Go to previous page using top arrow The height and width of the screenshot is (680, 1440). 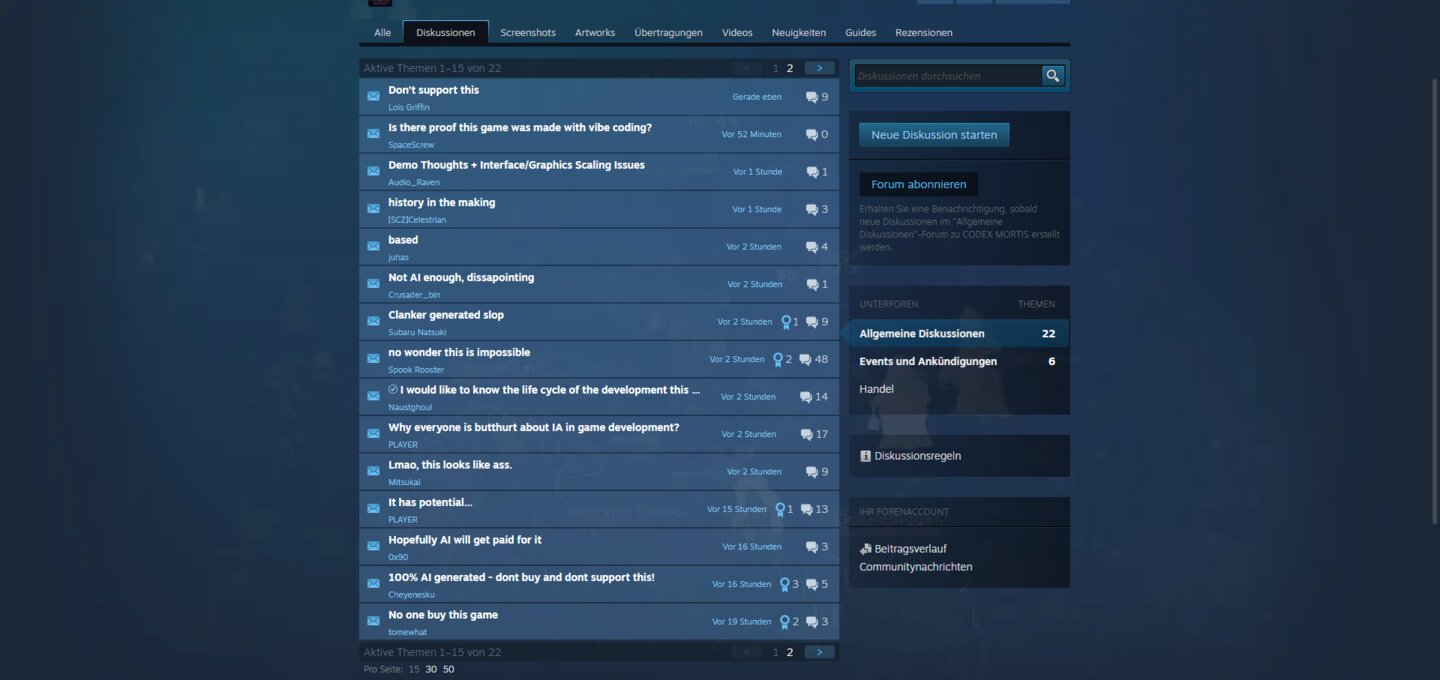click(x=746, y=68)
